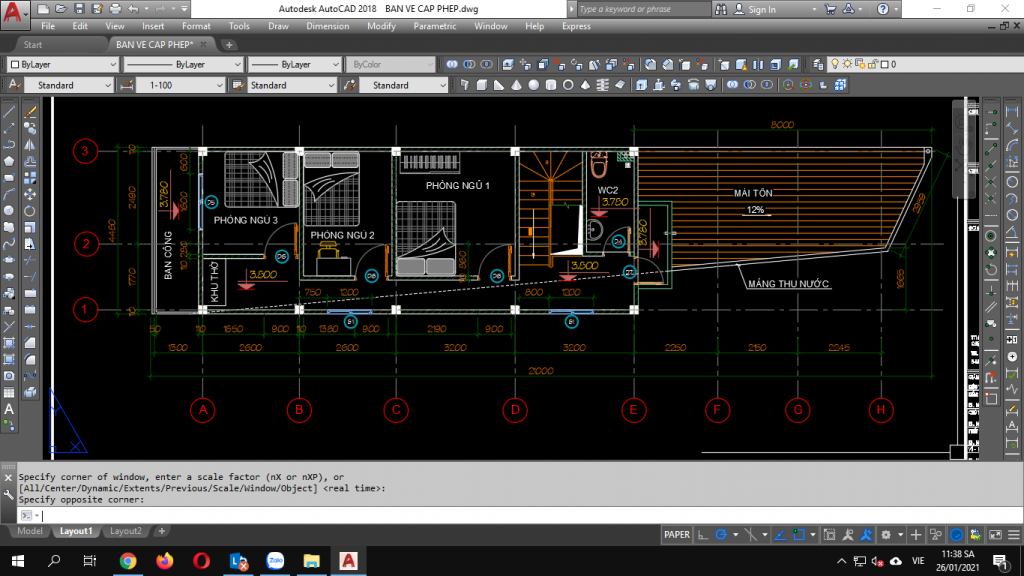Open the Text Style manager icon

click(x=14, y=85)
